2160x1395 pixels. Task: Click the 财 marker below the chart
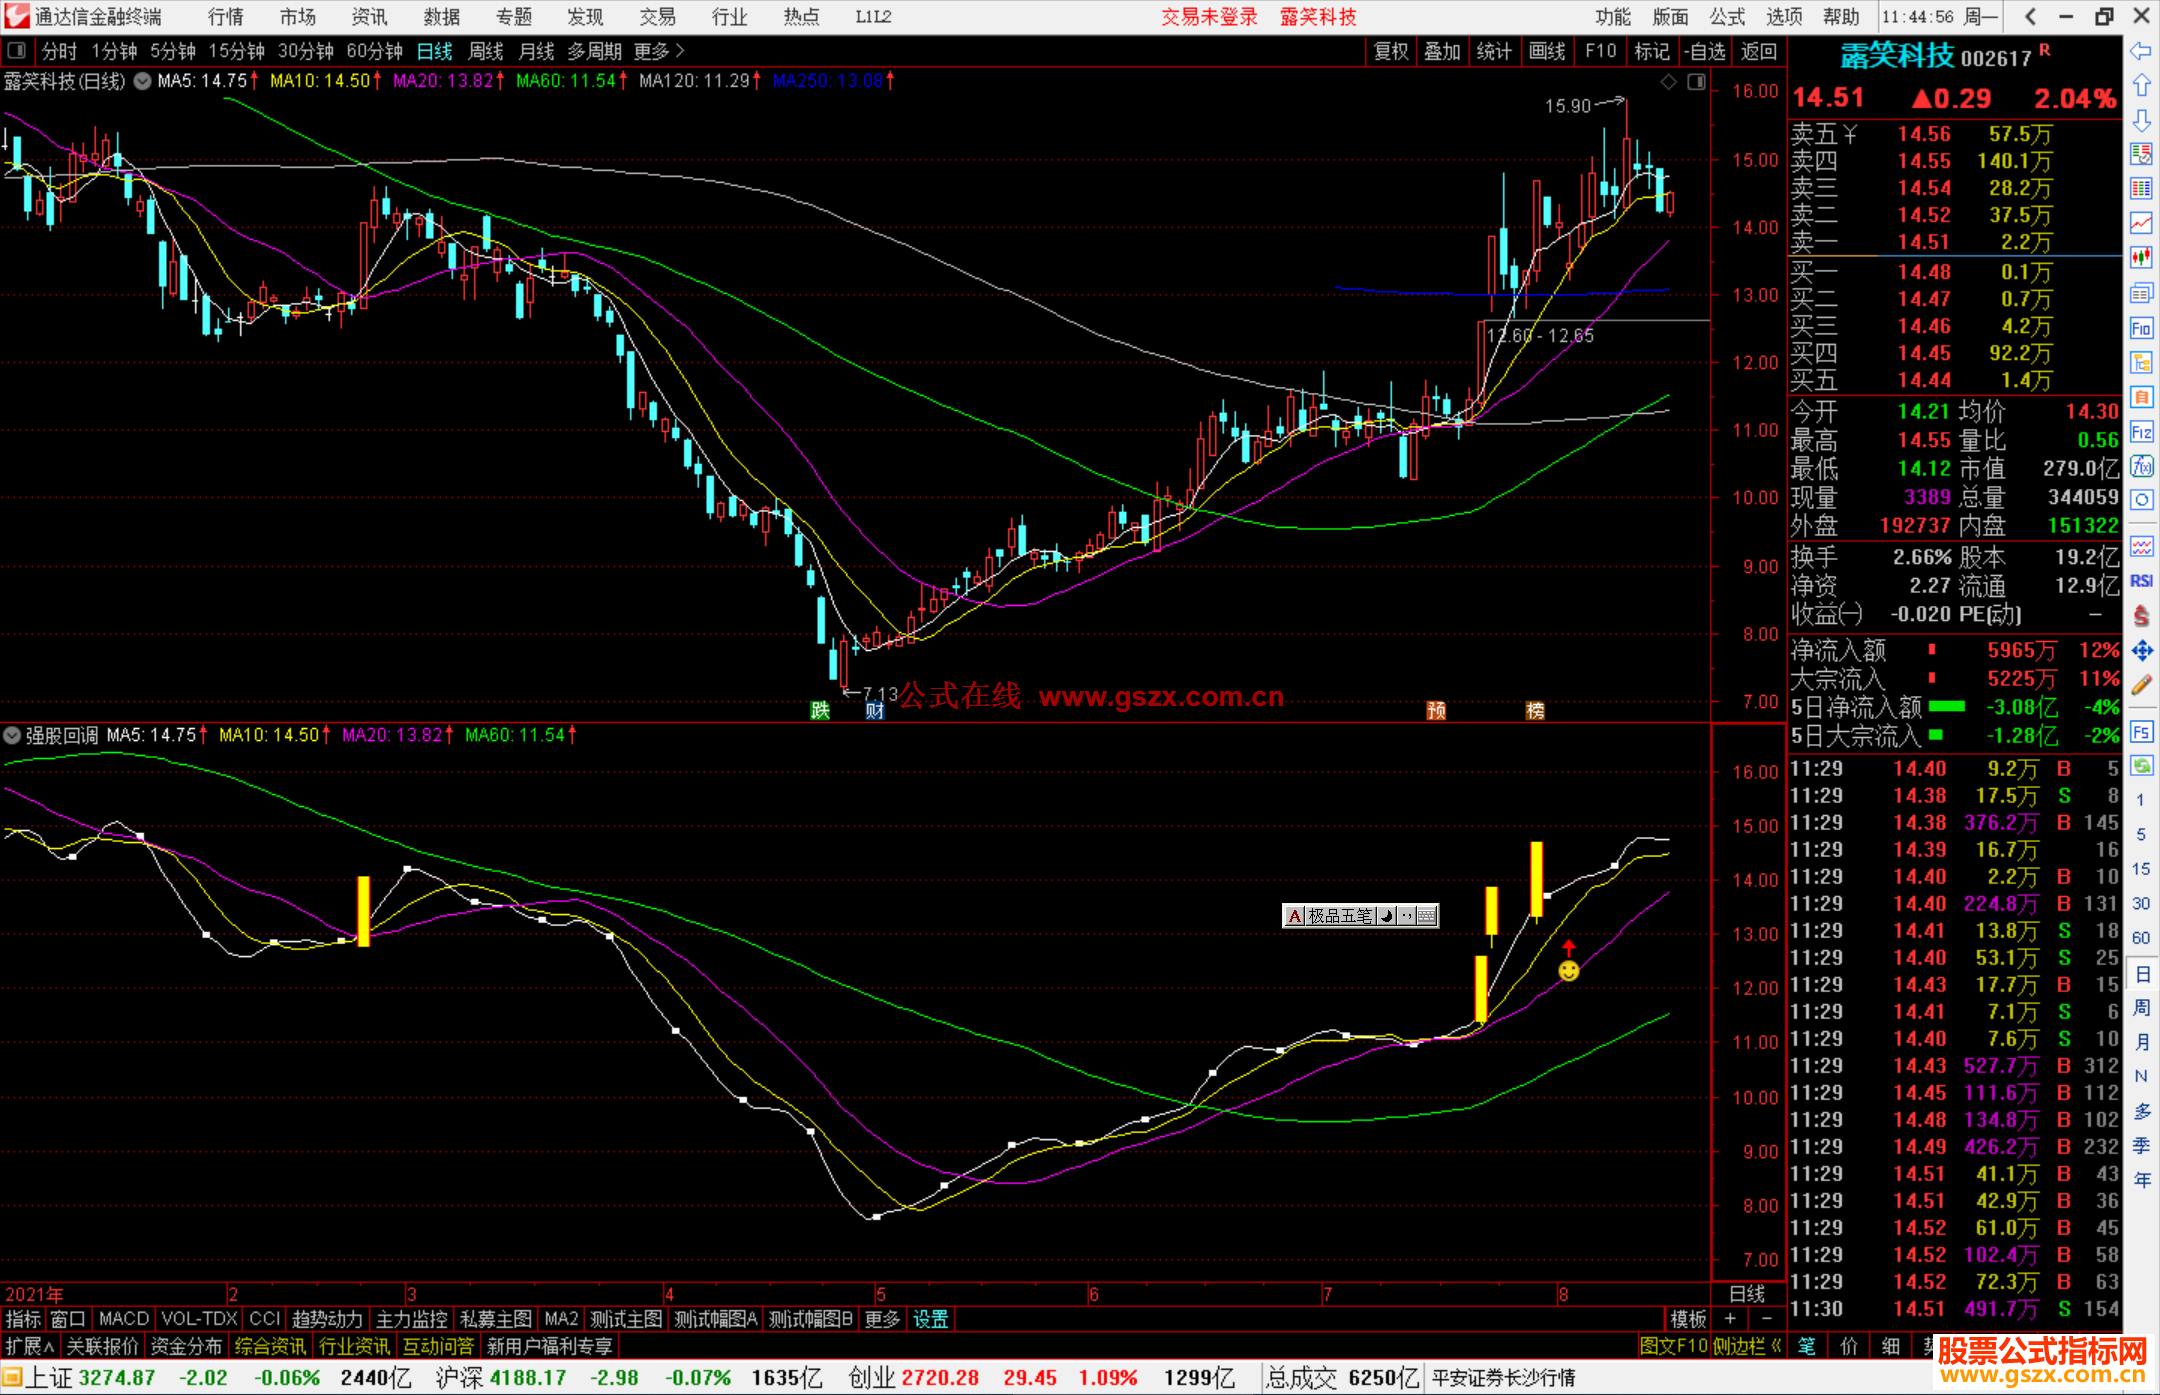tap(875, 710)
